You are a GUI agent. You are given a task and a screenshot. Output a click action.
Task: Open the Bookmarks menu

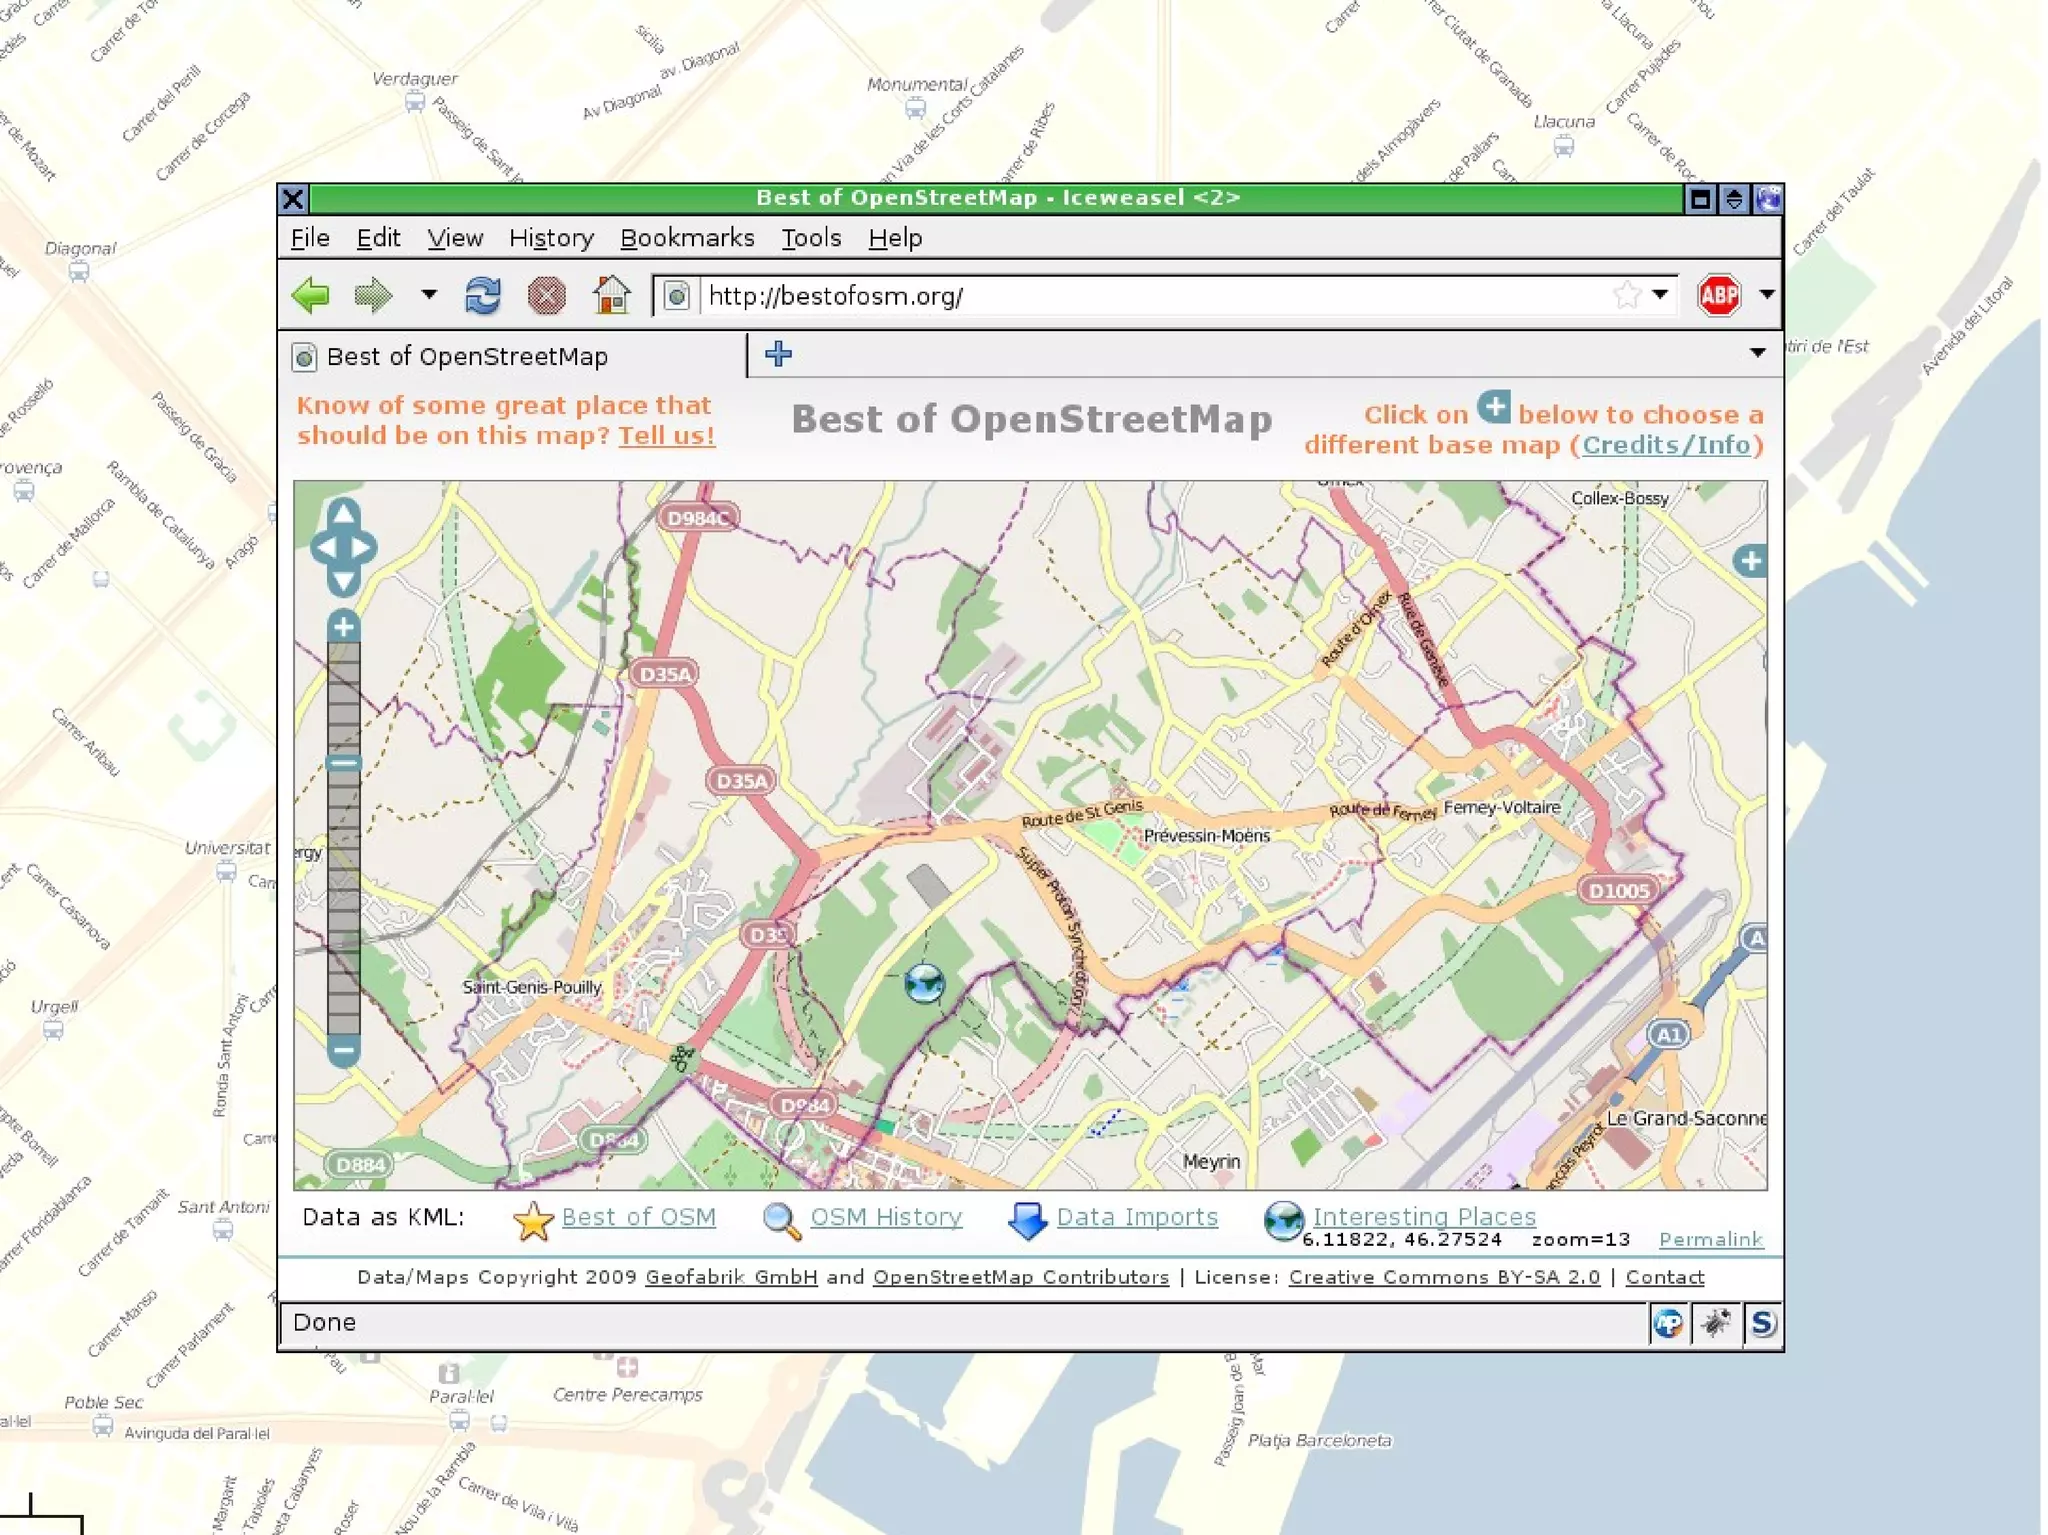pyautogui.click(x=687, y=238)
